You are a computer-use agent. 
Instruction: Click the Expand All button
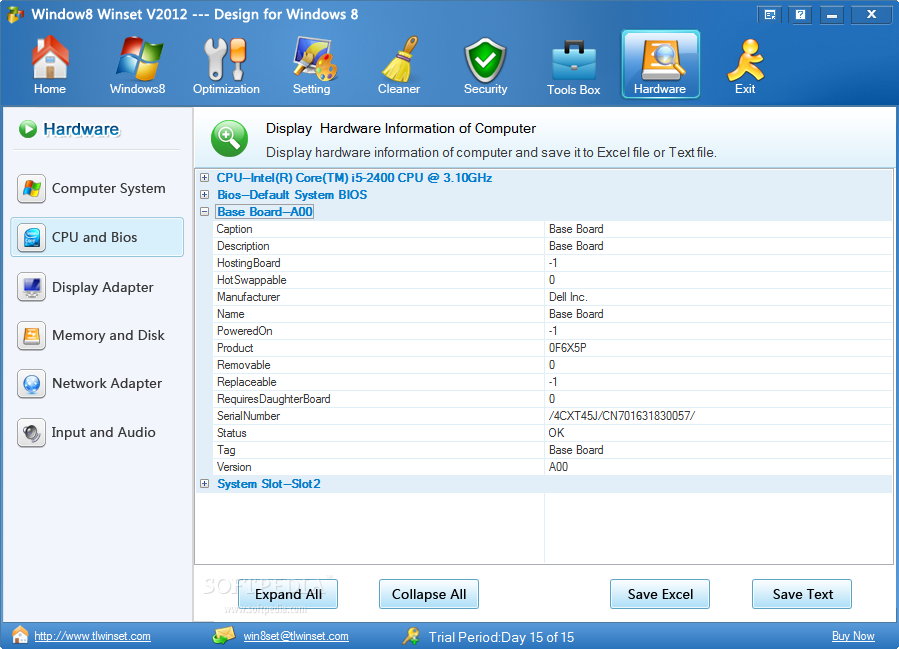[x=288, y=594]
